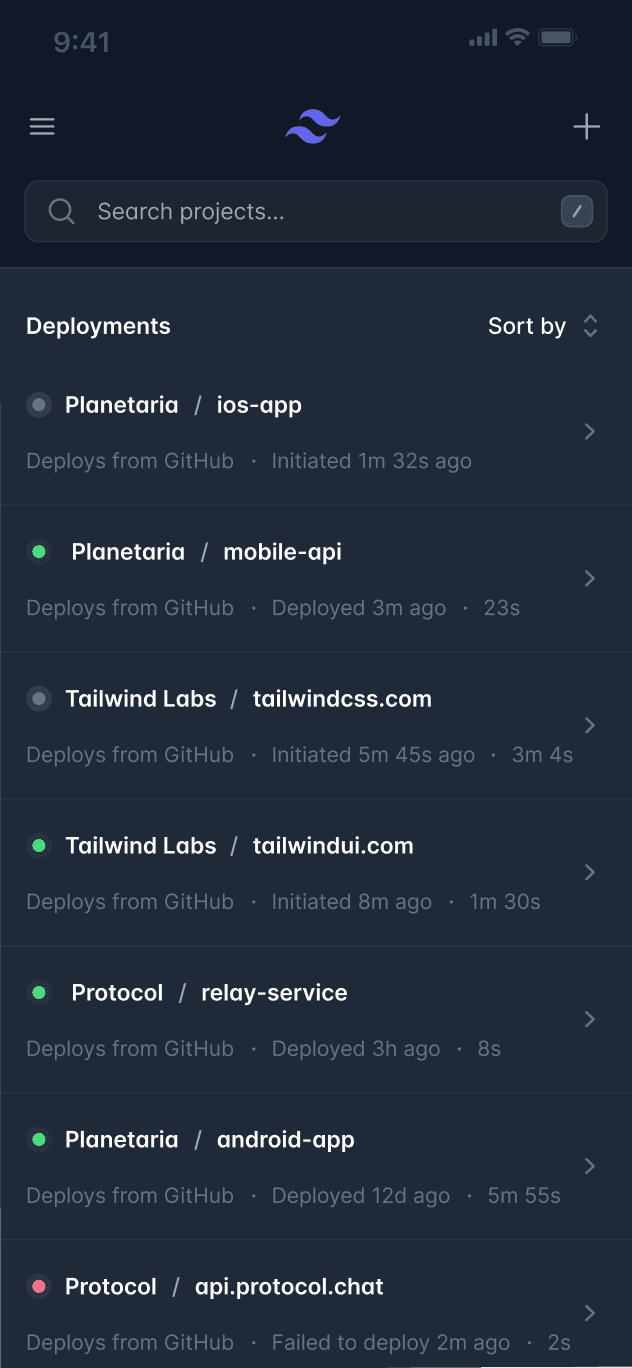Tap the battery indicator in the status bar
Viewport: 632px width, 1368px height.
coord(555,38)
